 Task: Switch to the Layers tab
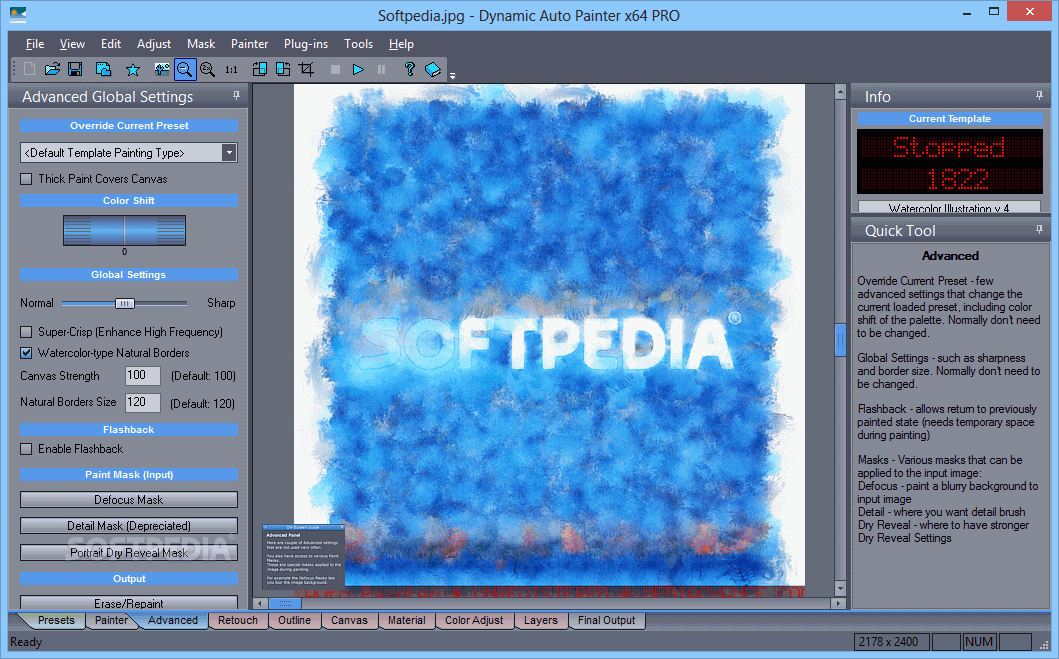coord(541,621)
